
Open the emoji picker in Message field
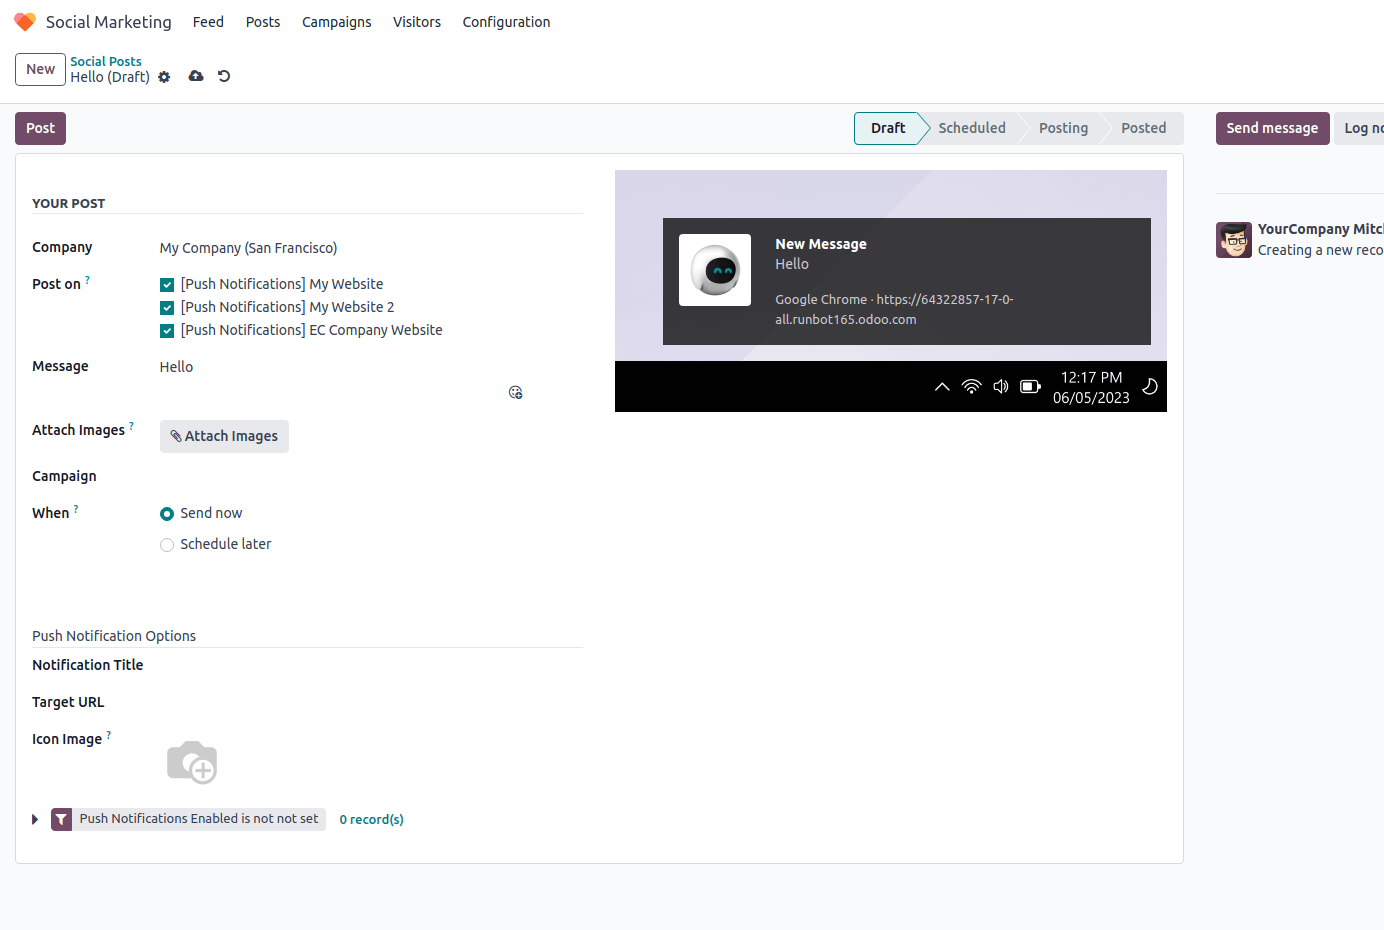pyautogui.click(x=515, y=392)
